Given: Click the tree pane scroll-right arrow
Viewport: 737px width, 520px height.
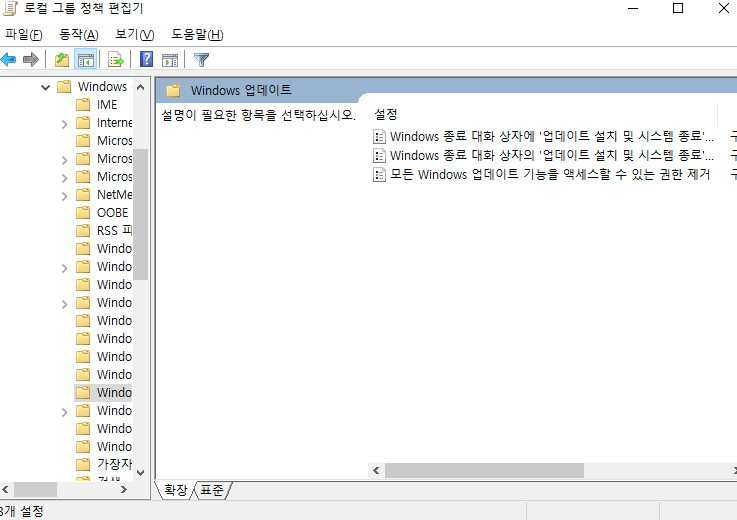Looking at the screenshot, I should point(124,489).
